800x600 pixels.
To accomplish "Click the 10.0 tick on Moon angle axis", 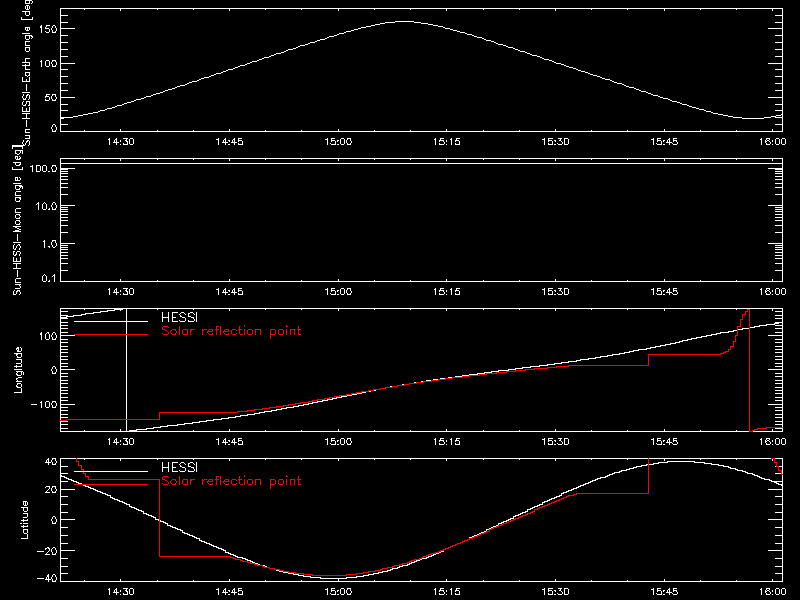I will (x=46, y=206).
